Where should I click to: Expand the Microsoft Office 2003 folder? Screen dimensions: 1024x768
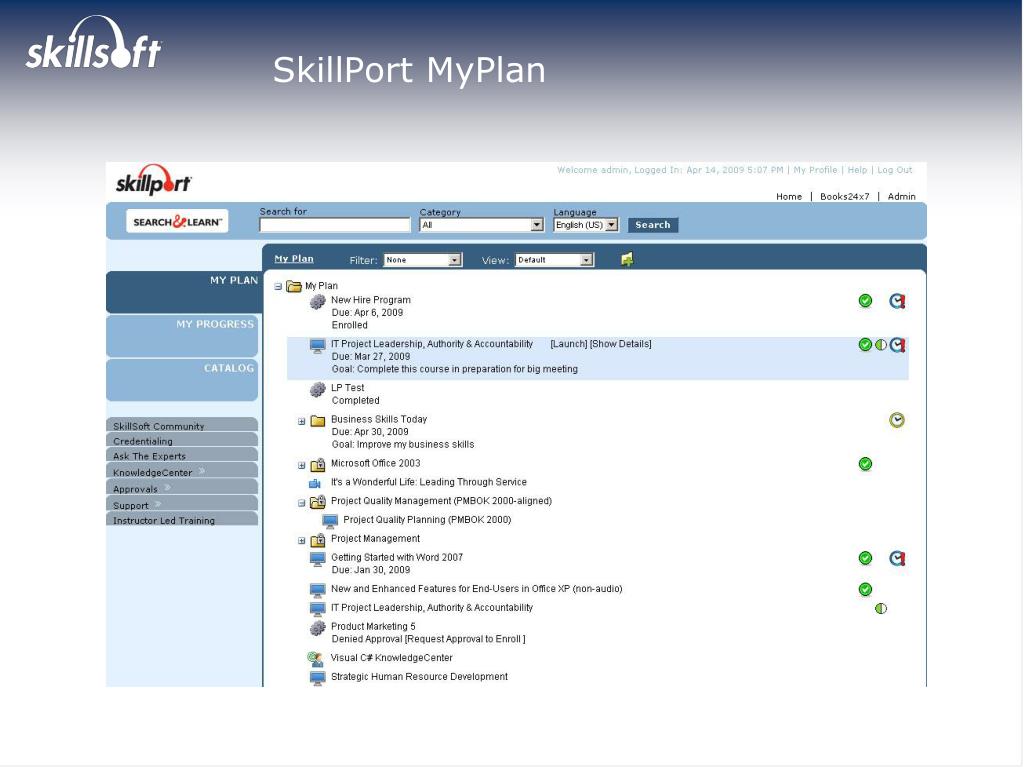[x=302, y=466]
